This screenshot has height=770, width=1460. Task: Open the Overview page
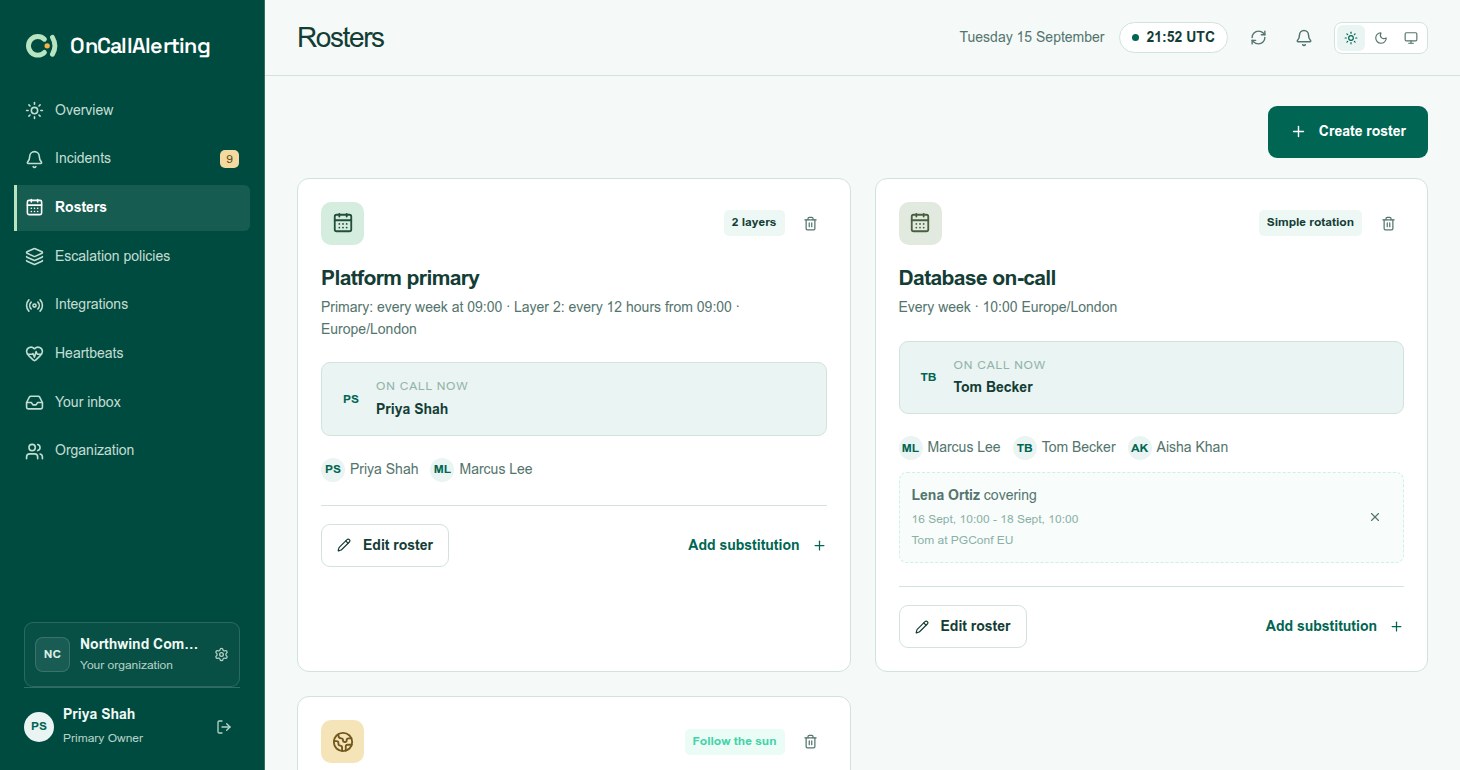click(x=132, y=110)
